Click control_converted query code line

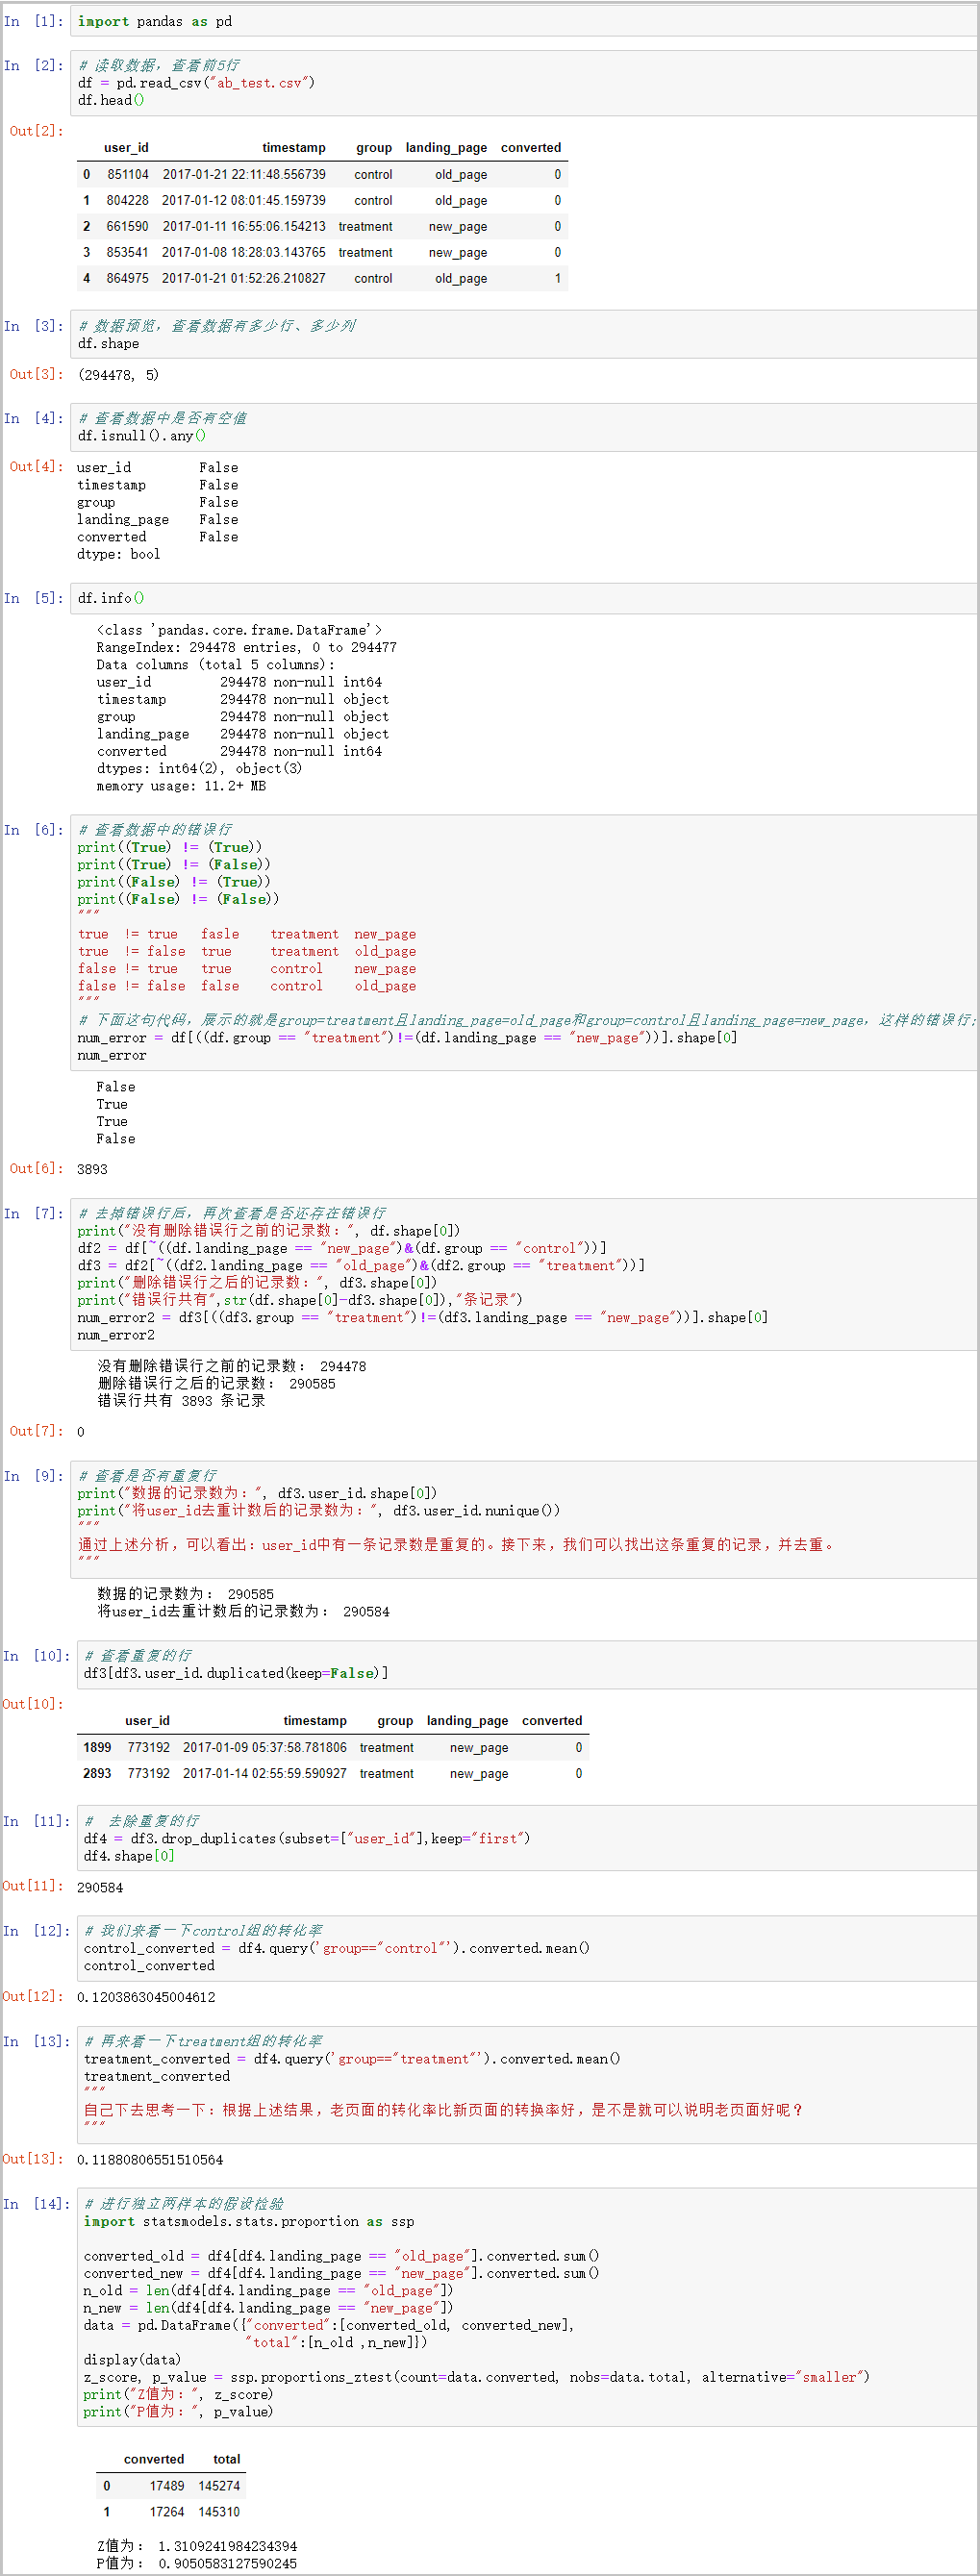pos(337,1948)
